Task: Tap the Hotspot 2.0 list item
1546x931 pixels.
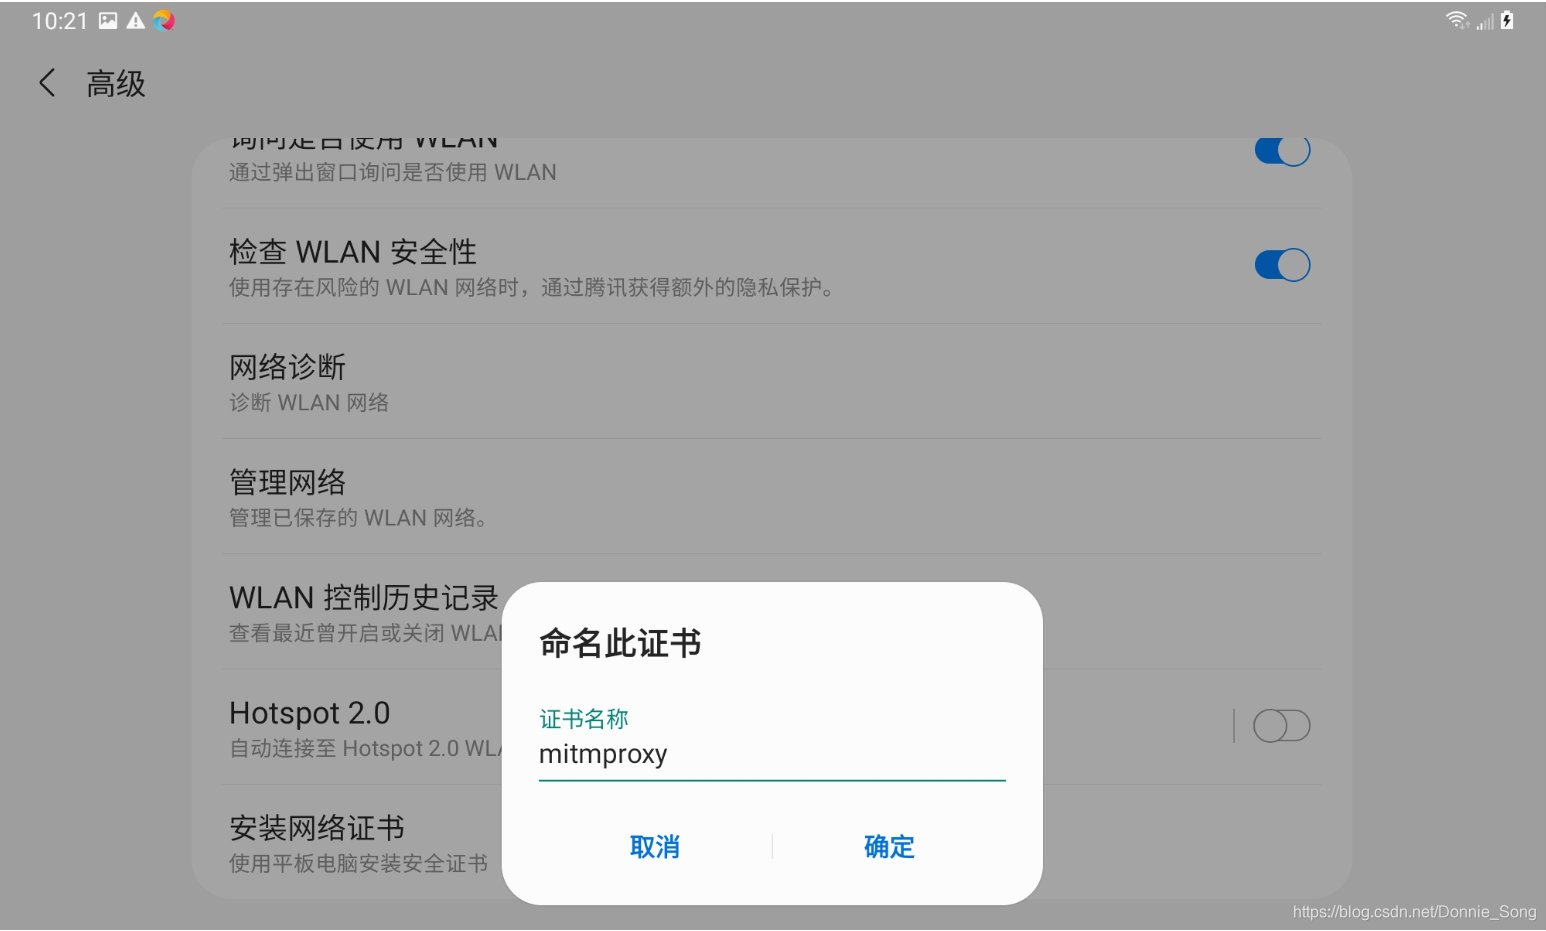Action: (x=310, y=725)
